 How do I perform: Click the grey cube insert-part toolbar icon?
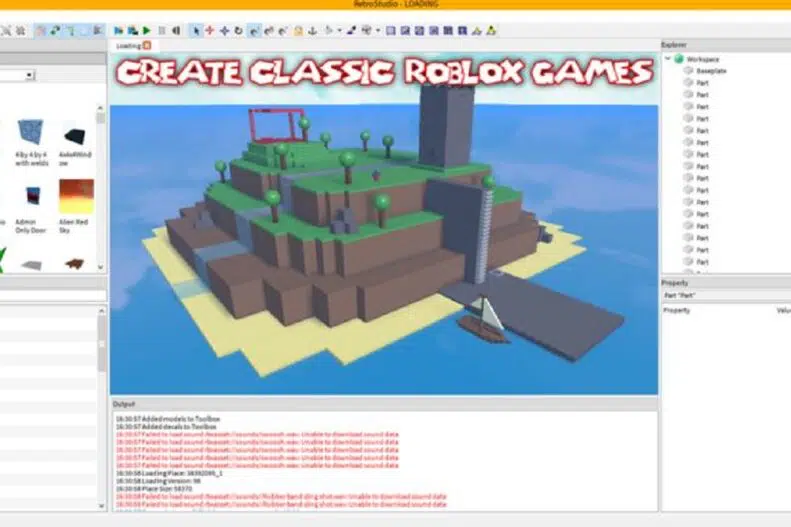pos(367,31)
